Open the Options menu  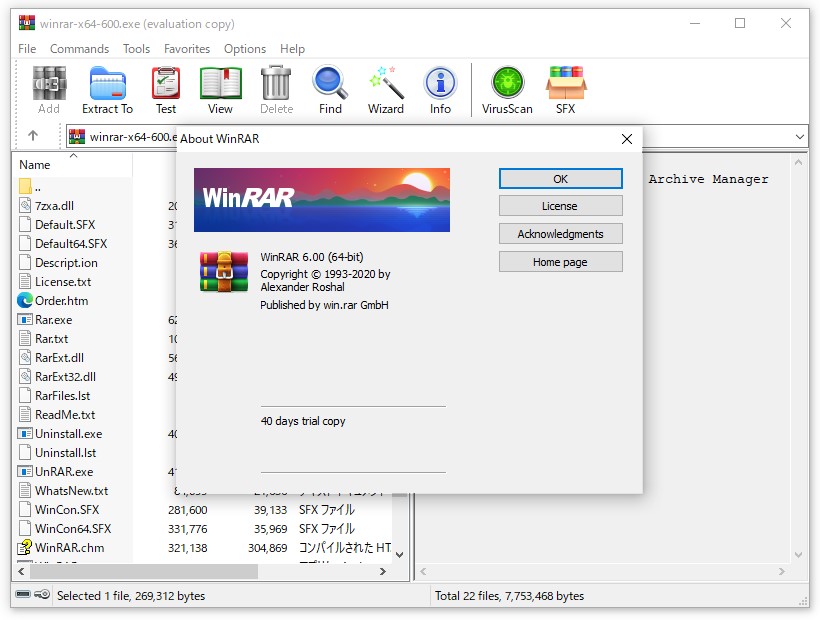coord(245,48)
